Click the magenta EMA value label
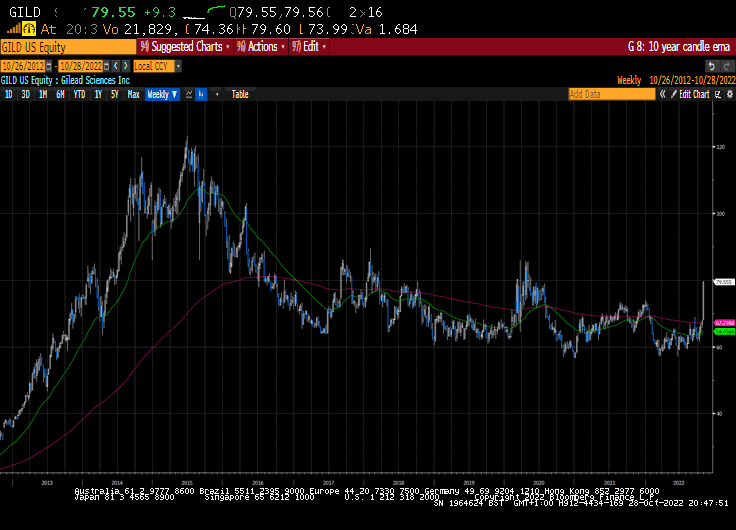Viewport: 736px width, 530px height. [724, 323]
